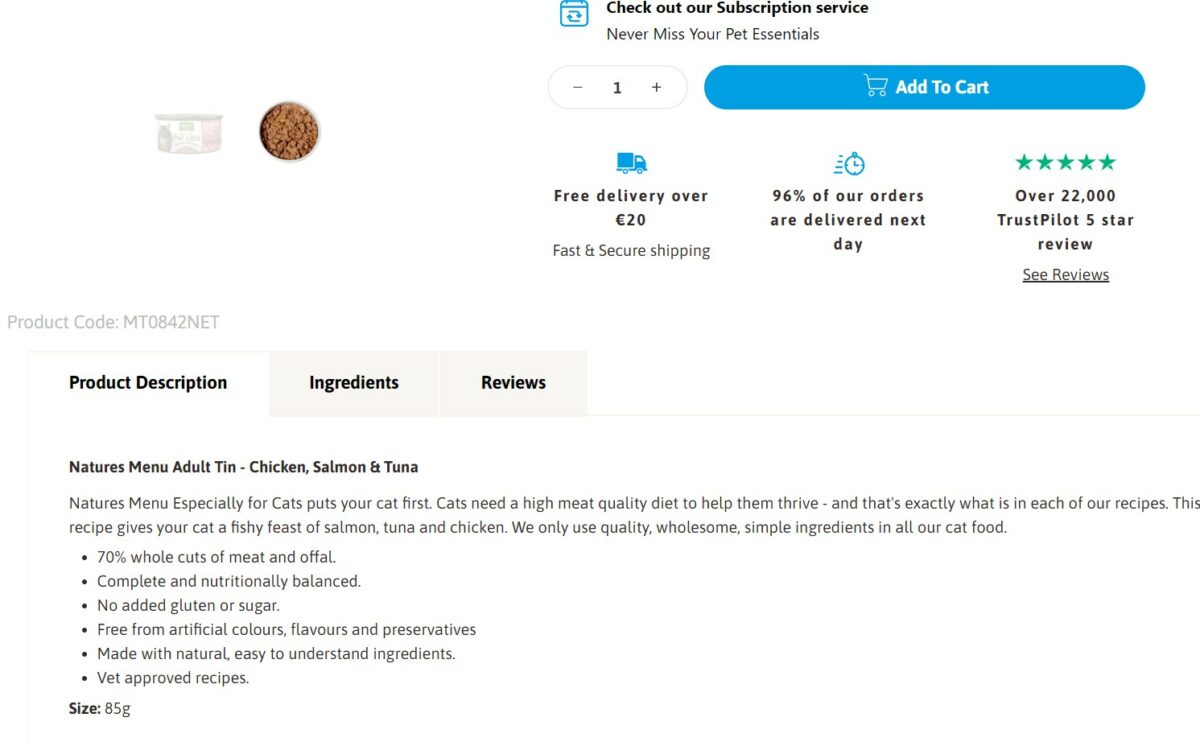
Task: Click the TrustPilot five star rating
Action: coord(1065,162)
